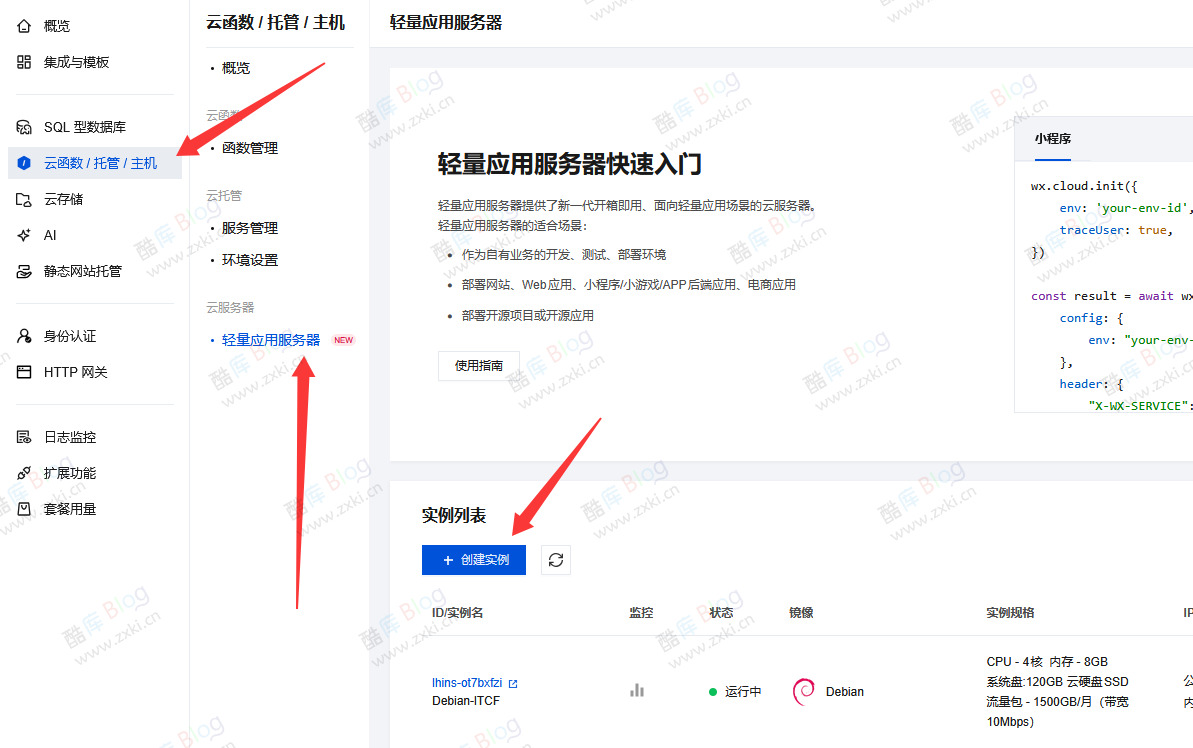Screen dimensions: 1193x748
Task: Click the ID/实例名 column header
Action: [x=457, y=613]
